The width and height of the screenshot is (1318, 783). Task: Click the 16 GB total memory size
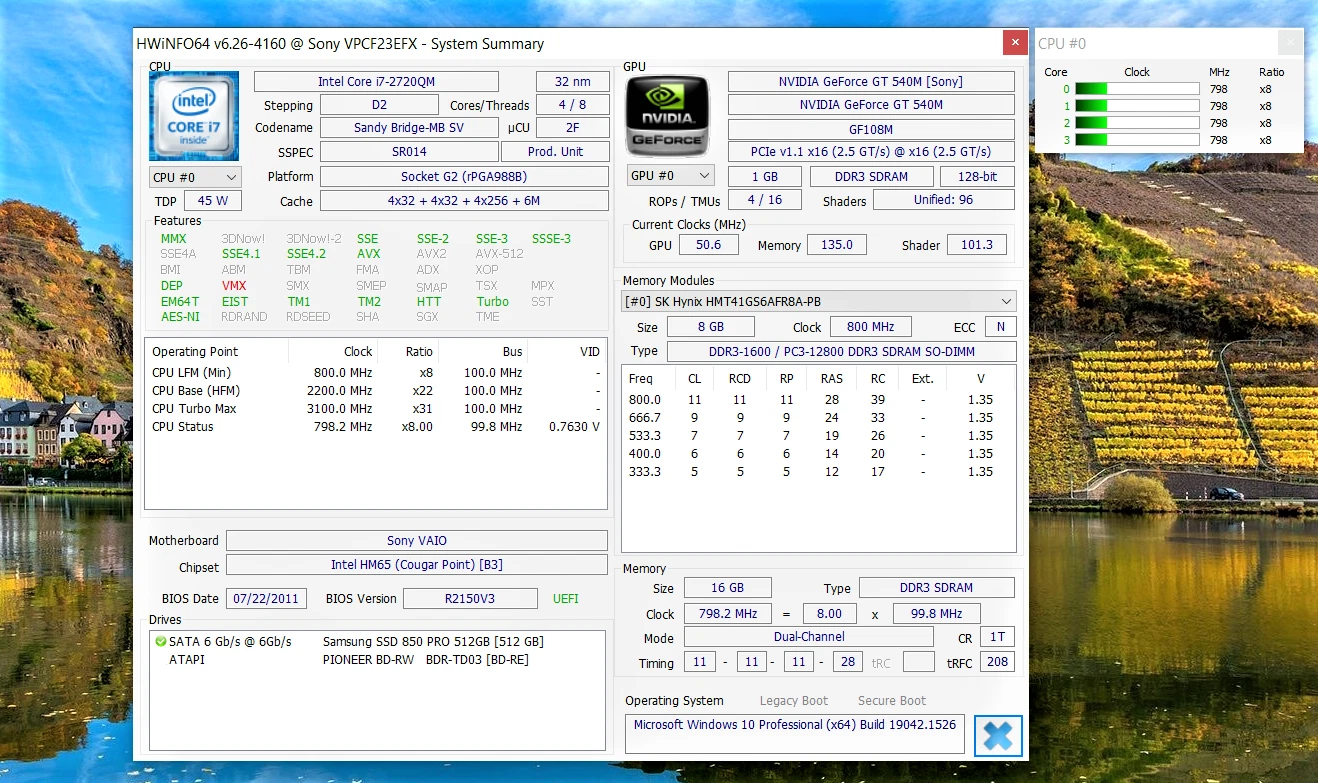[727, 588]
